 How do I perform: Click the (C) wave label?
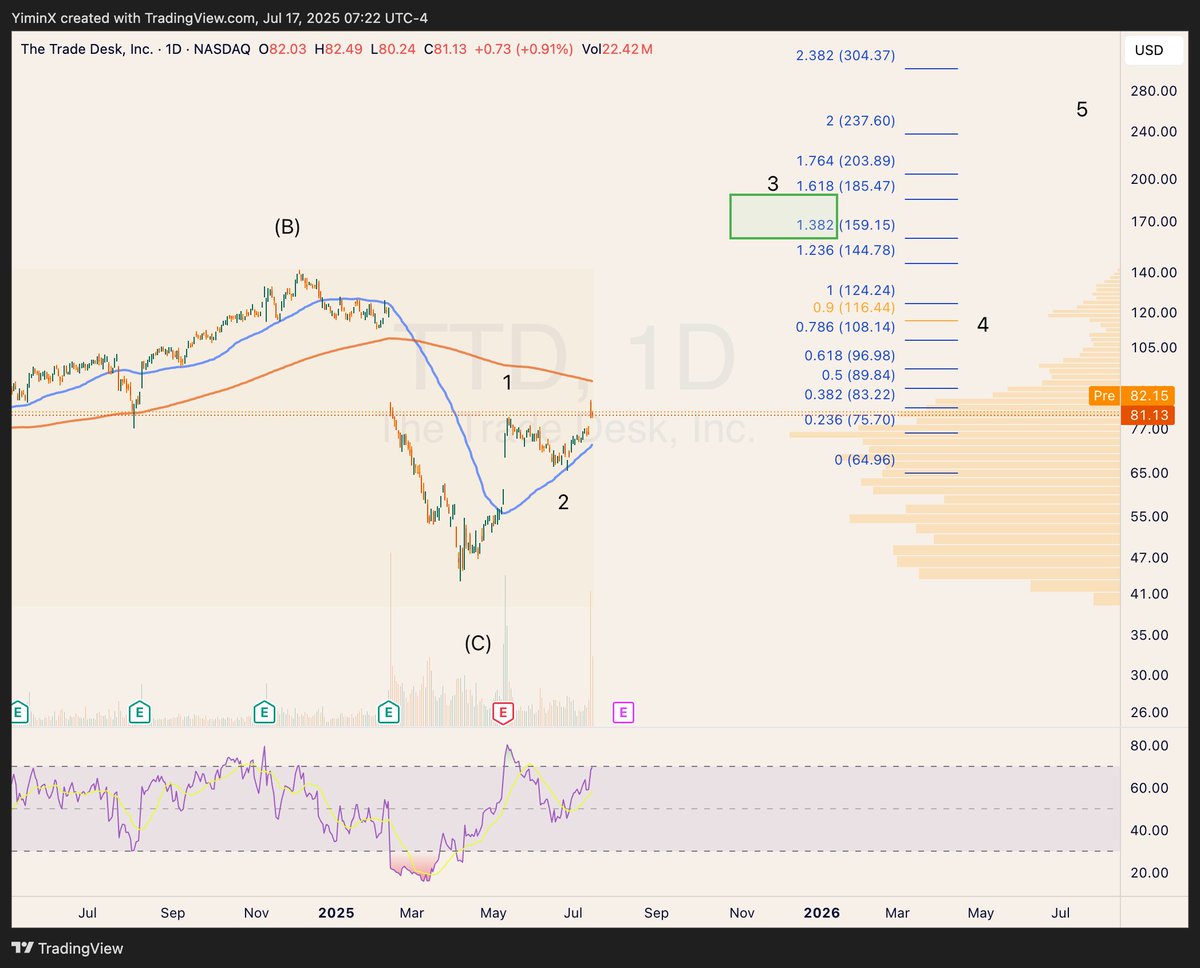[x=477, y=644]
